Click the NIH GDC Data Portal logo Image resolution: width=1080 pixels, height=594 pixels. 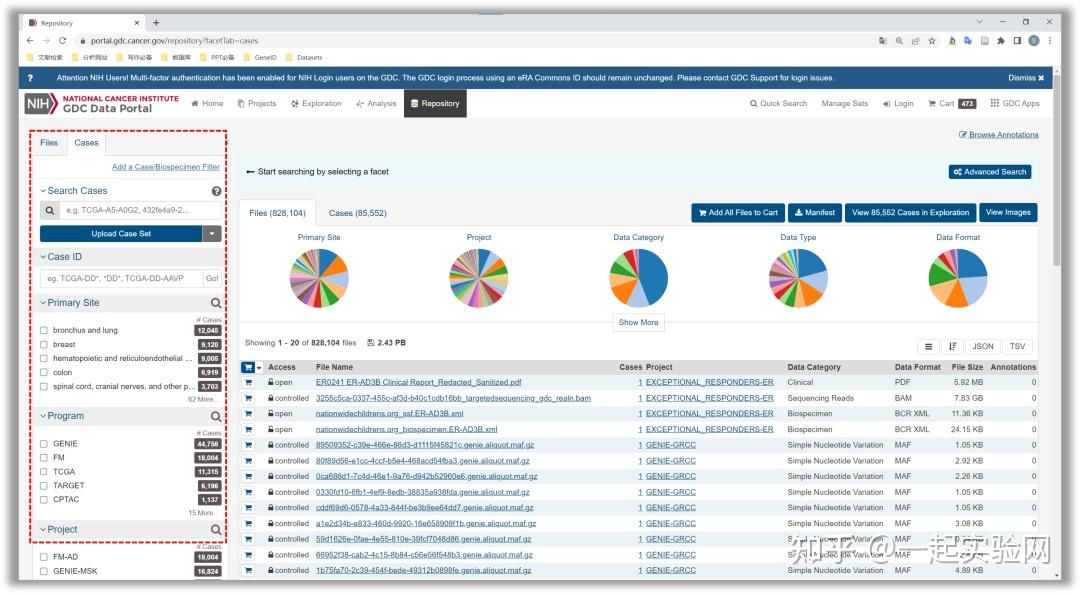[102, 104]
